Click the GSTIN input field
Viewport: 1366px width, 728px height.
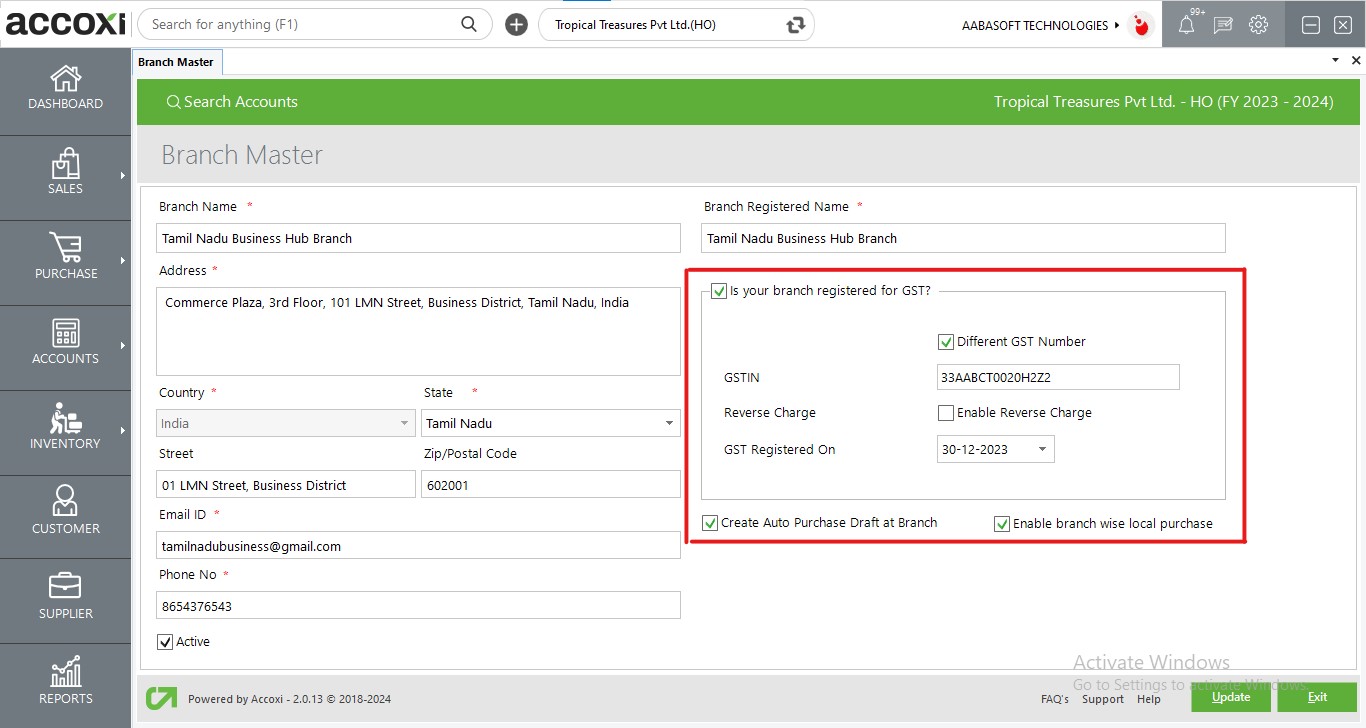1057,378
